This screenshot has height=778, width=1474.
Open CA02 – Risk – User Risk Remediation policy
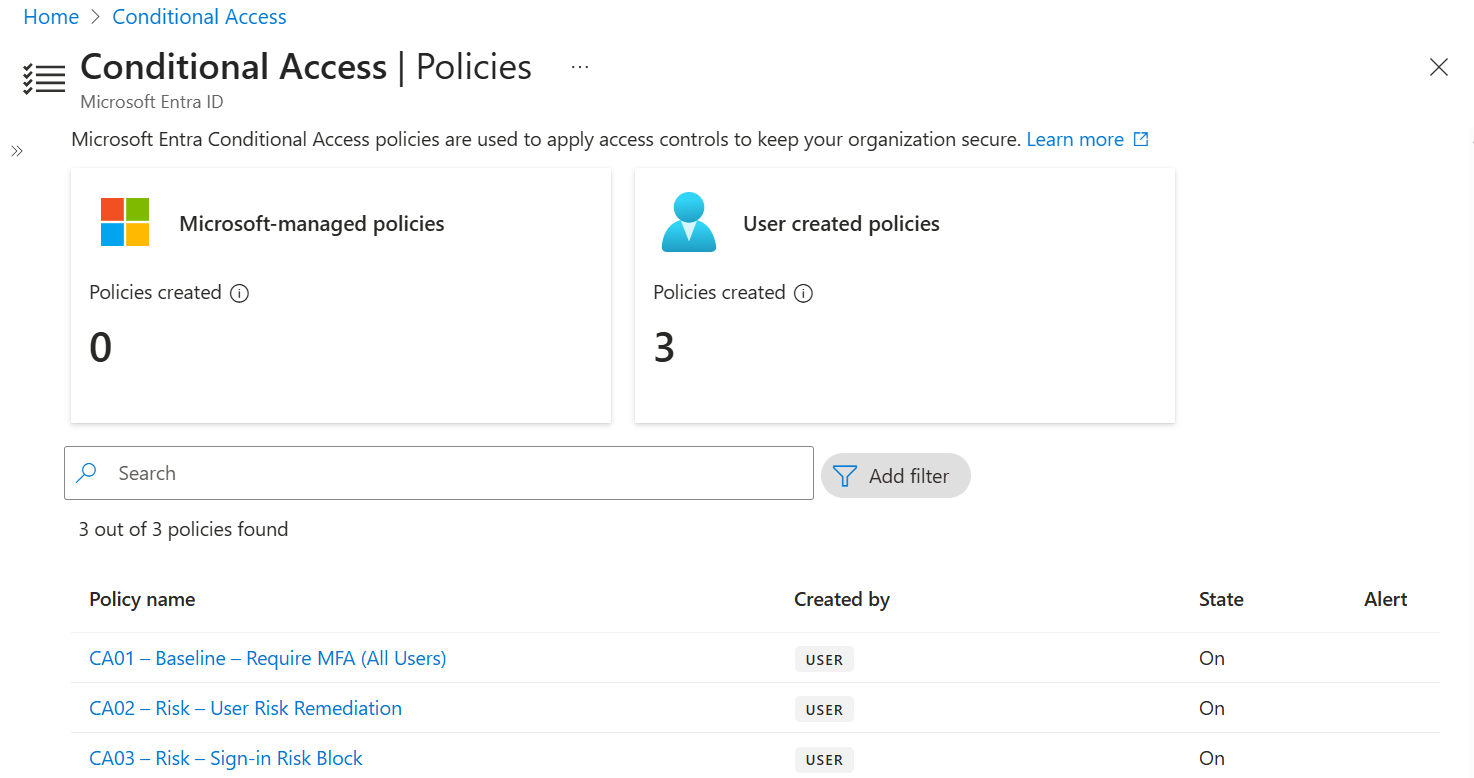(x=245, y=708)
